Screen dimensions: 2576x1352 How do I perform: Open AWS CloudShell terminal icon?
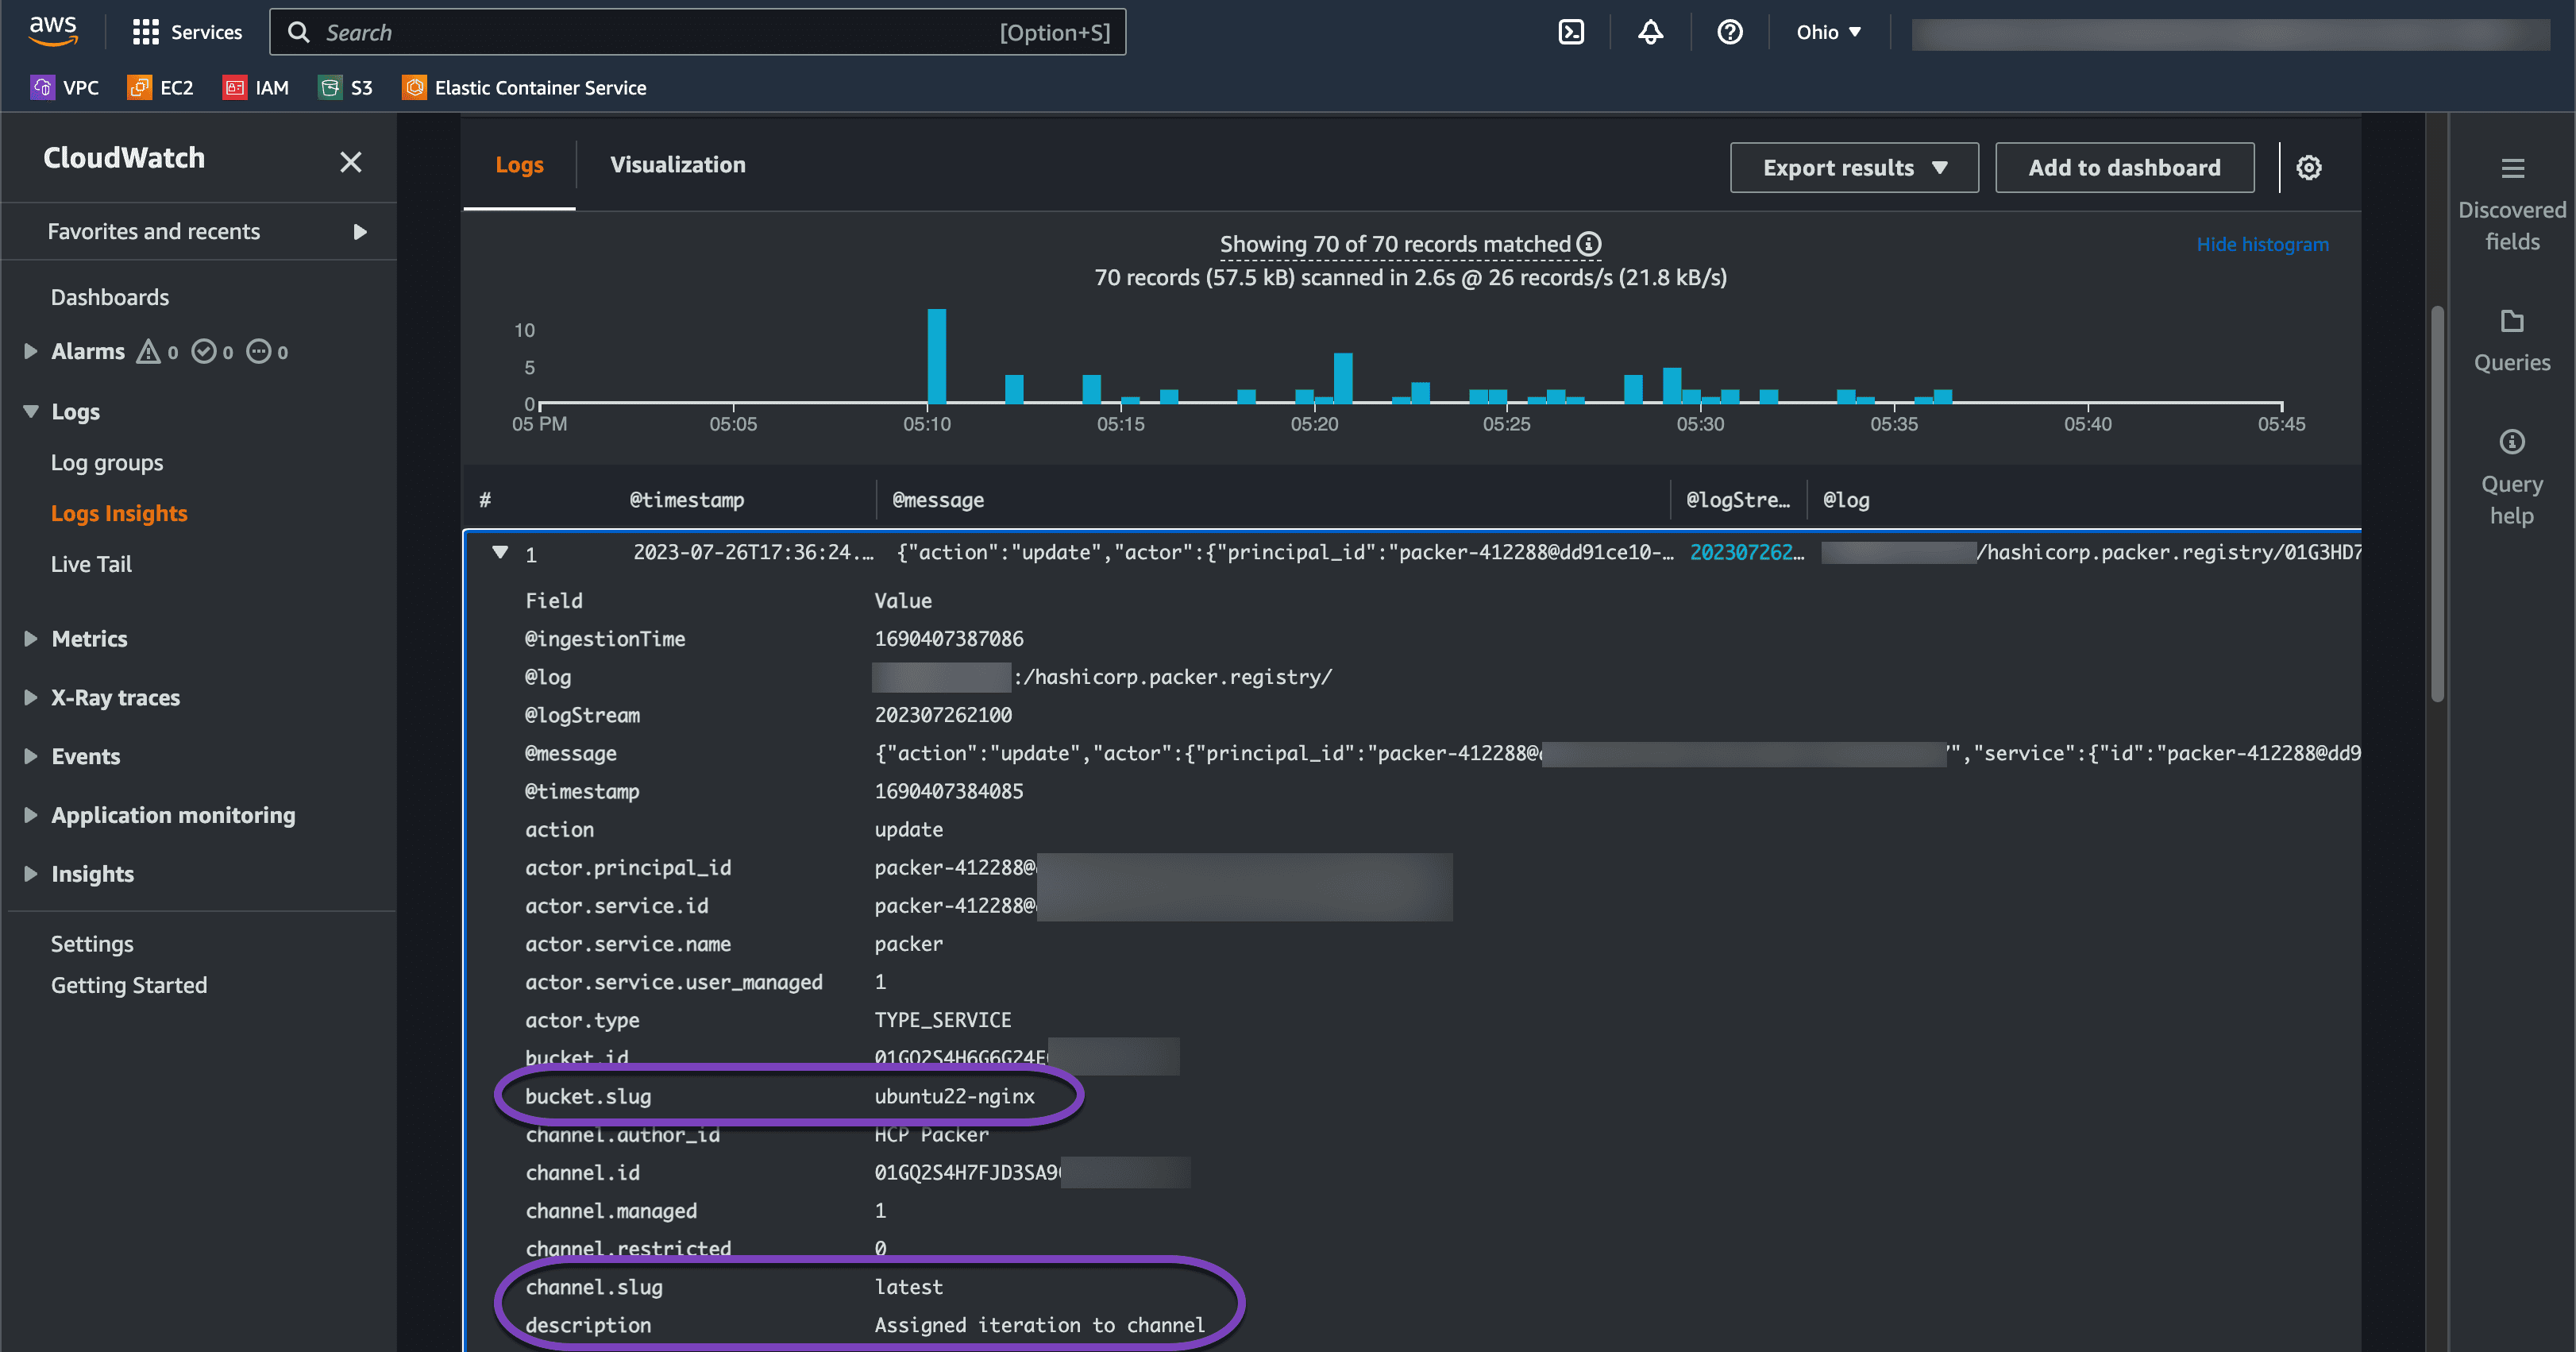1571,32
